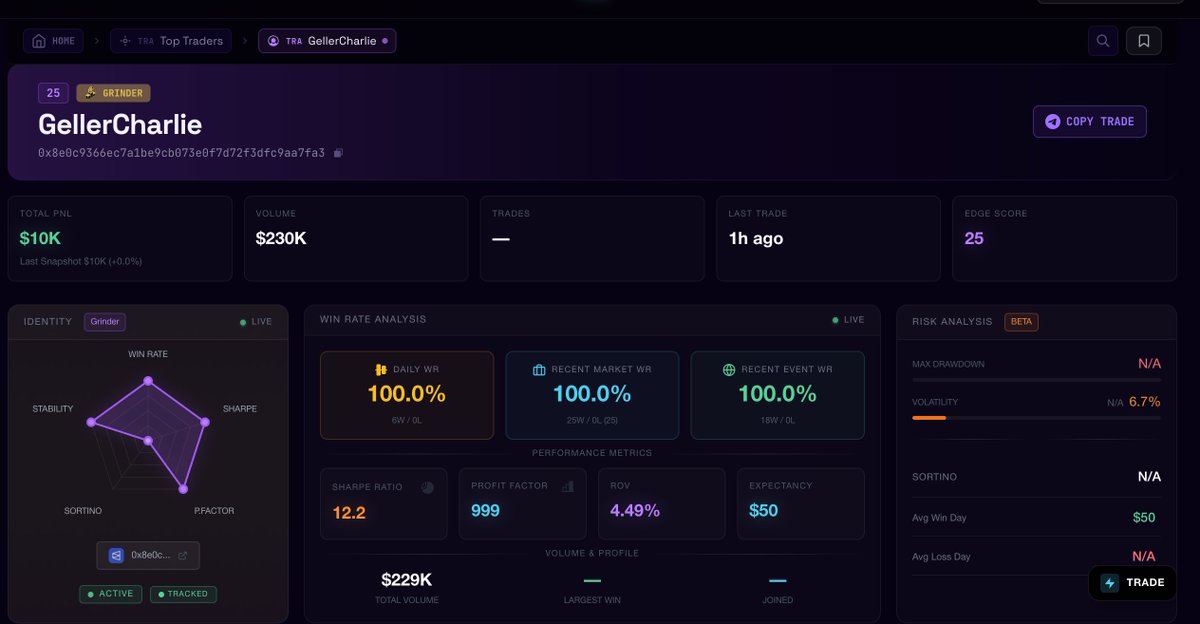The image size is (1200, 624).
Task: Click the telegram icon in COPY TRADE
Action: [x=1052, y=121]
